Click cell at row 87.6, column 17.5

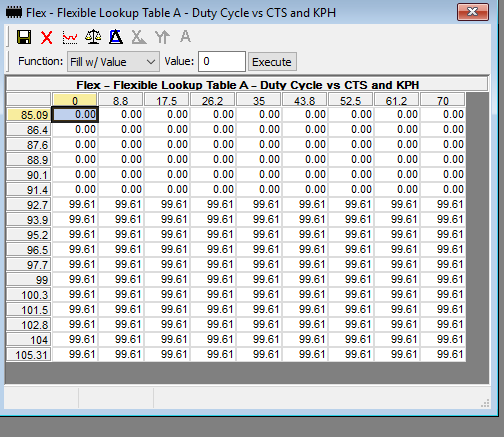point(167,144)
